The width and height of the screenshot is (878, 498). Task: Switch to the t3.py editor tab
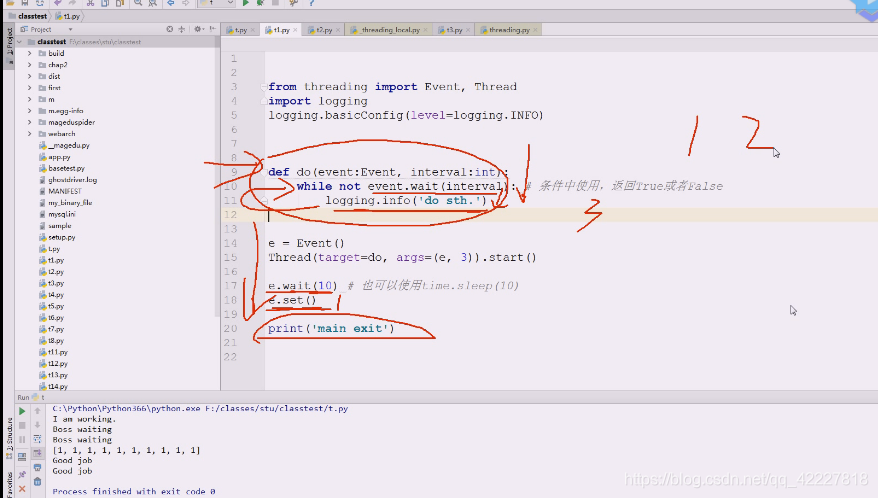[454, 30]
